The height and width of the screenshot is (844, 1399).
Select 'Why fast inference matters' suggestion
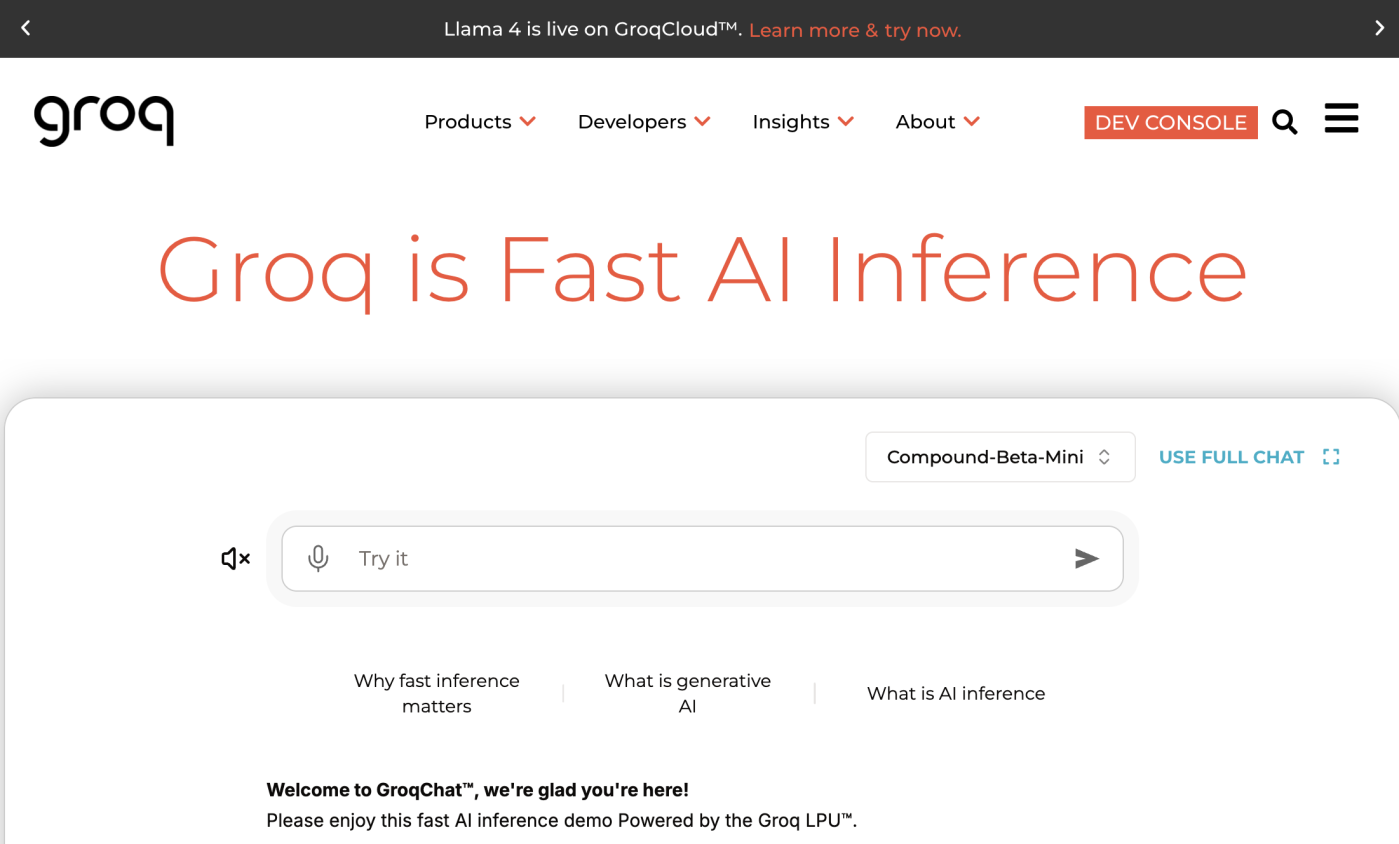(437, 693)
